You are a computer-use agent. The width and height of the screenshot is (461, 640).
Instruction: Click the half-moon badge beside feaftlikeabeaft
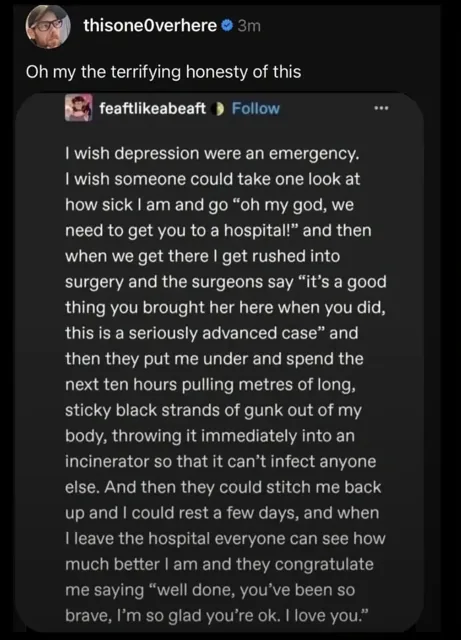(x=219, y=109)
